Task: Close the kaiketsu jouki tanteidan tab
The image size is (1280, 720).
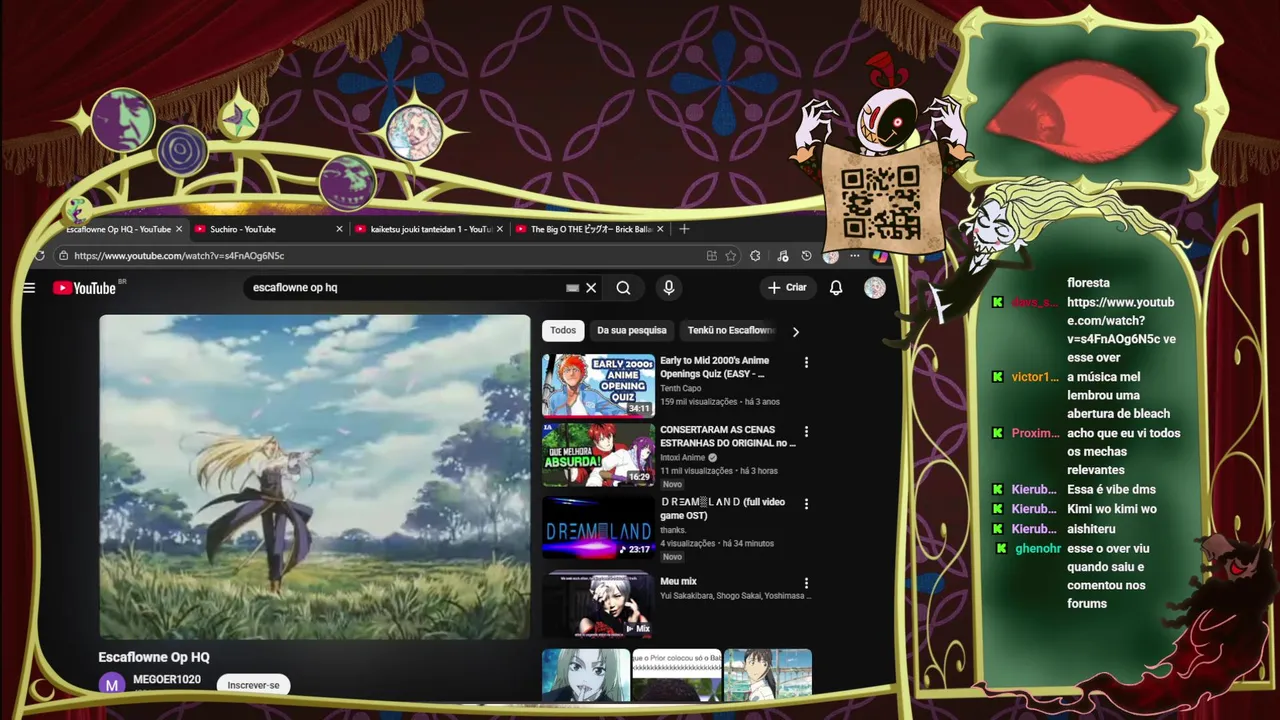Action: coord(500,229)
